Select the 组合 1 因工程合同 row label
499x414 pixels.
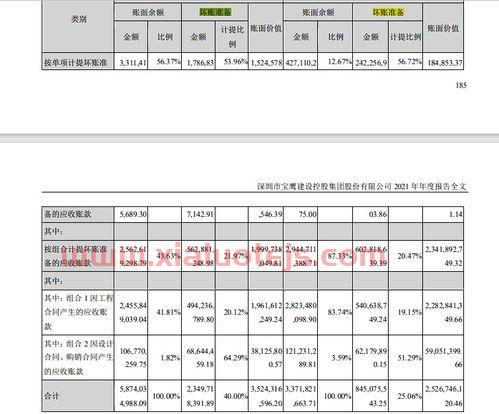[78, 312]
